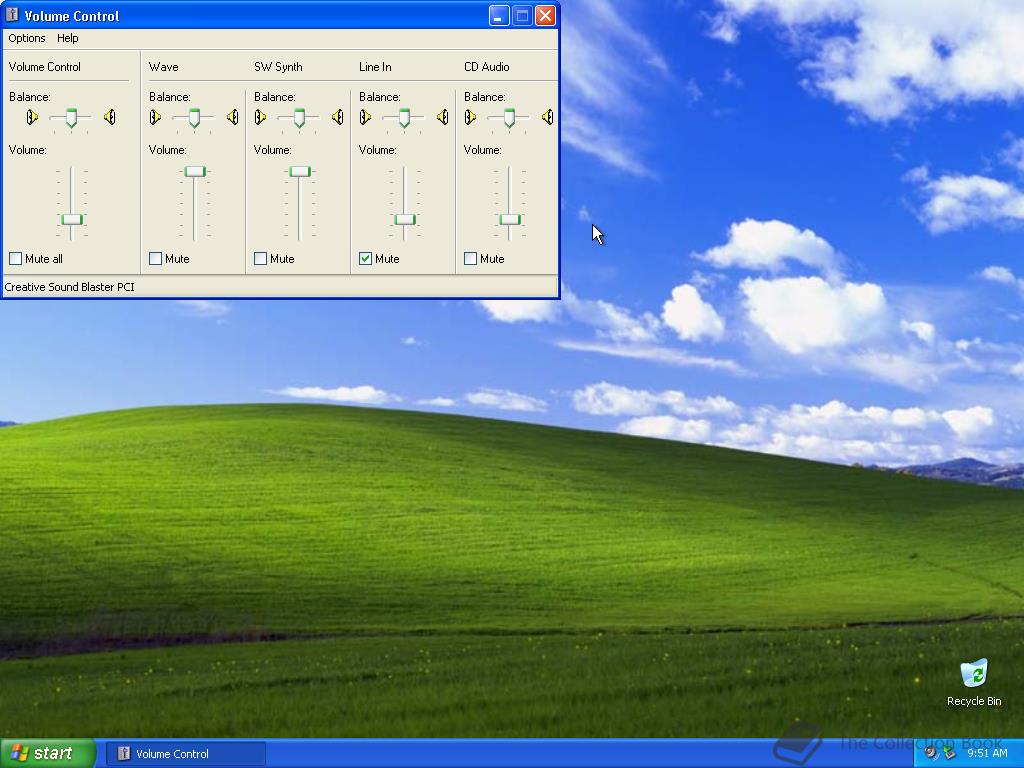The height and width of the screenshot is (768, 1024).
Task: Click the Wave volume slider thumb
Action: click(195, 172)
